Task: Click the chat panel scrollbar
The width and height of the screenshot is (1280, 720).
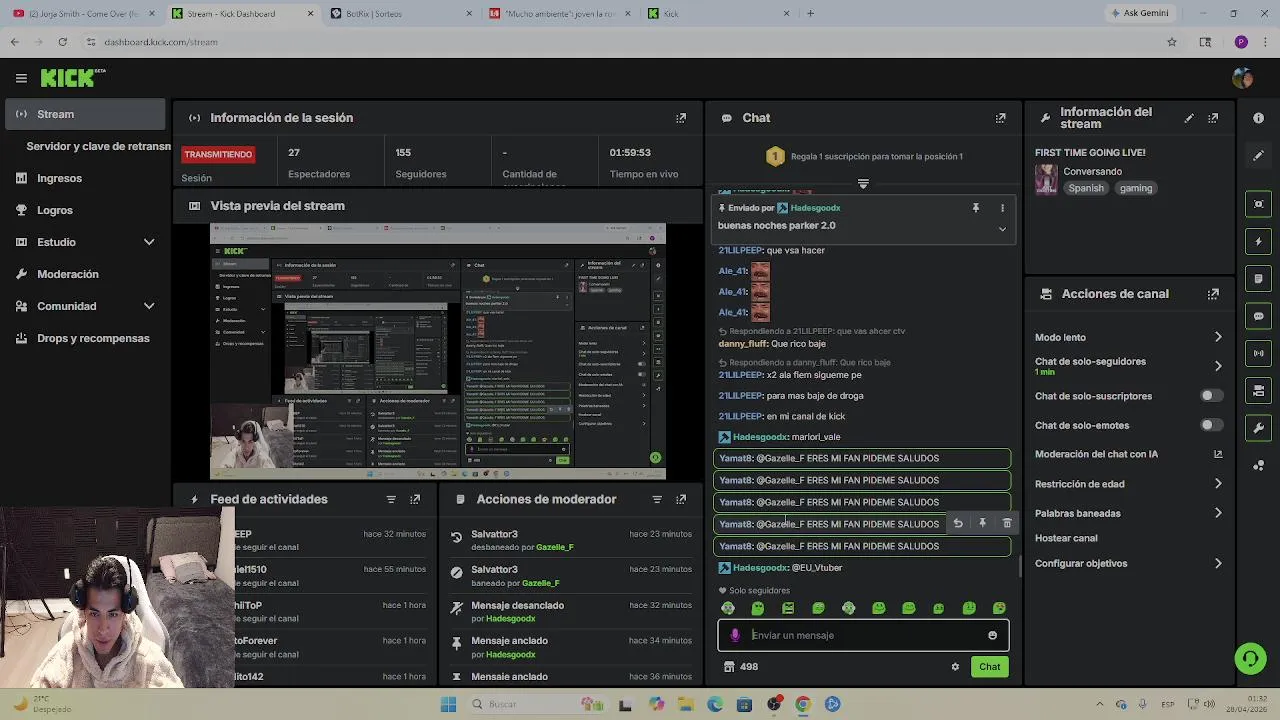Action: 1019,566
